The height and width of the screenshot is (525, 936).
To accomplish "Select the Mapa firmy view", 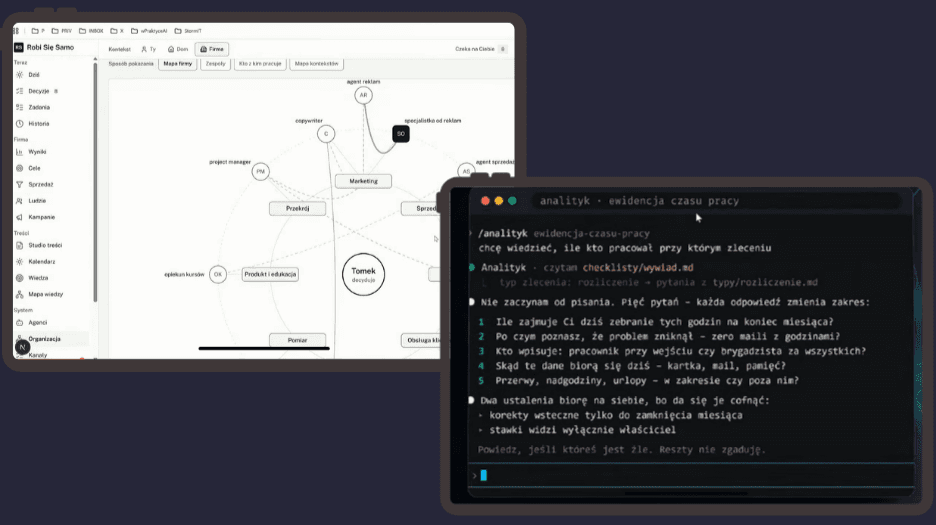I will pos(178,63).
